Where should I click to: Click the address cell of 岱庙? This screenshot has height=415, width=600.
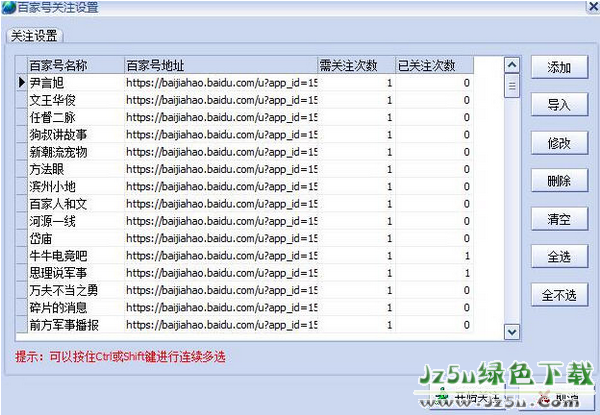[x=221, y=238]
